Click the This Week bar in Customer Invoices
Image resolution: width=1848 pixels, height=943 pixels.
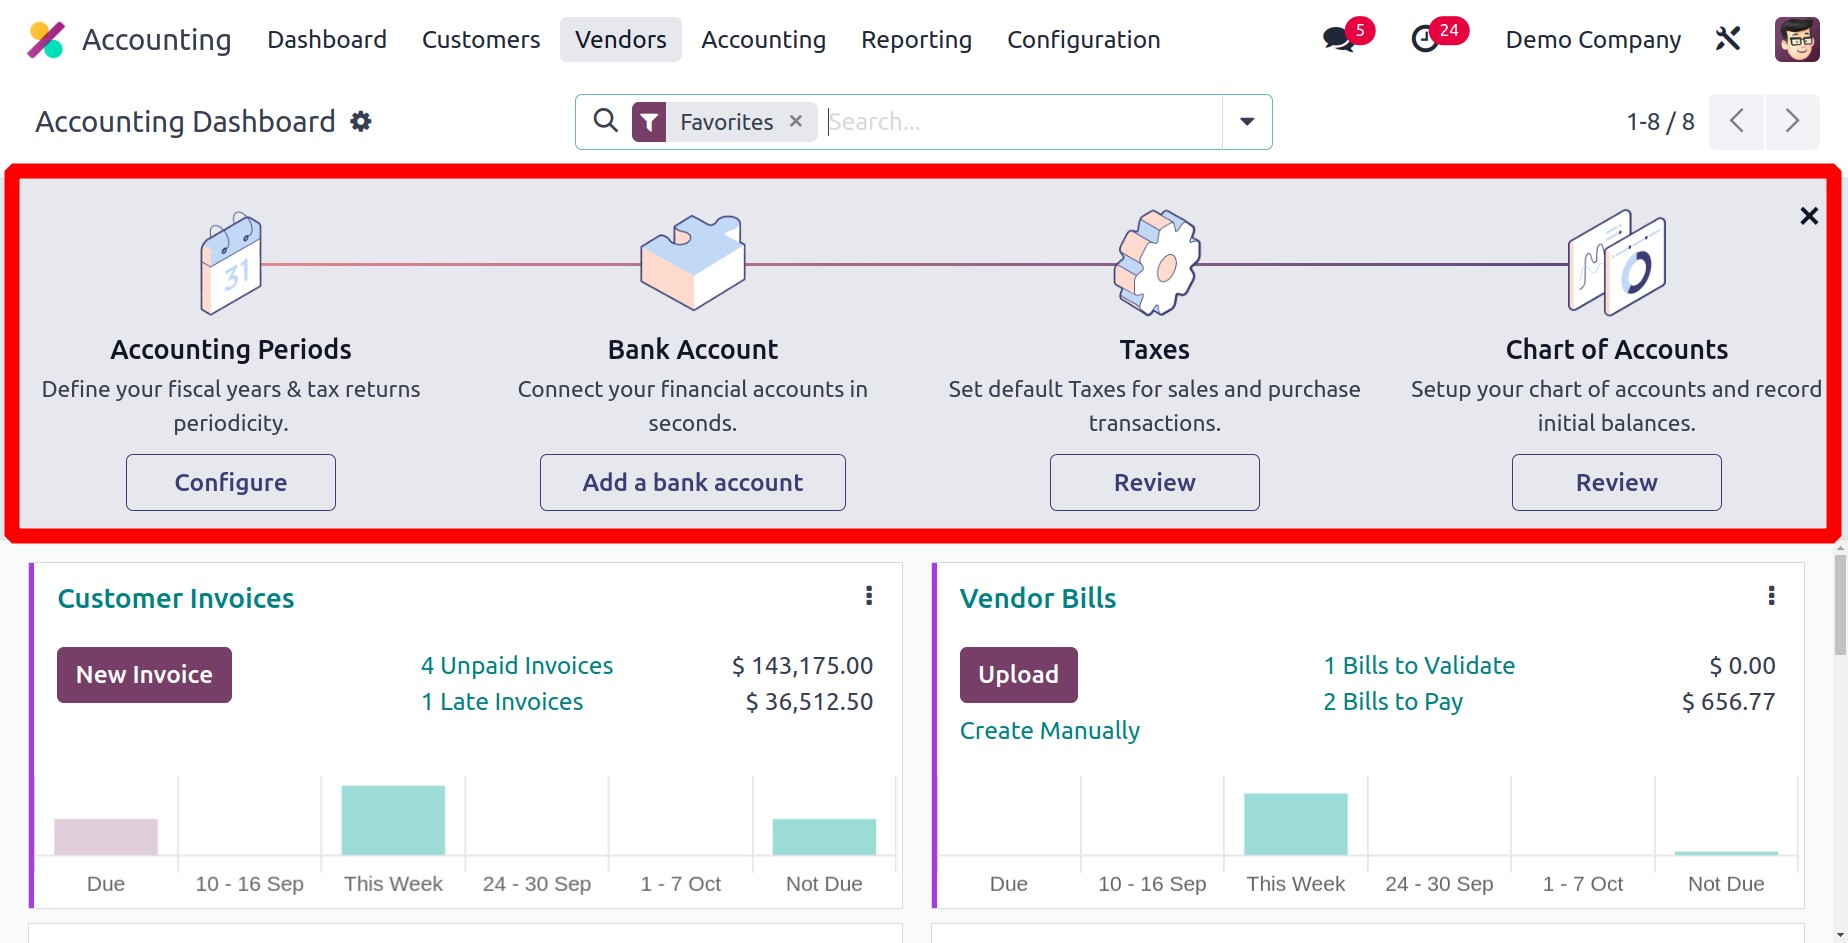[x=393, y=820]
